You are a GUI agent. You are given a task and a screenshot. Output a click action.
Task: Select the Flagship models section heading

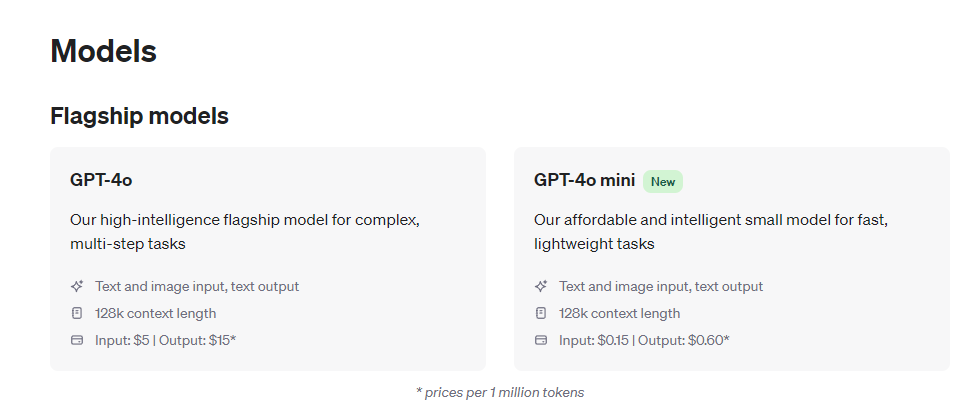pyautogui.click(x=139, y=116)
